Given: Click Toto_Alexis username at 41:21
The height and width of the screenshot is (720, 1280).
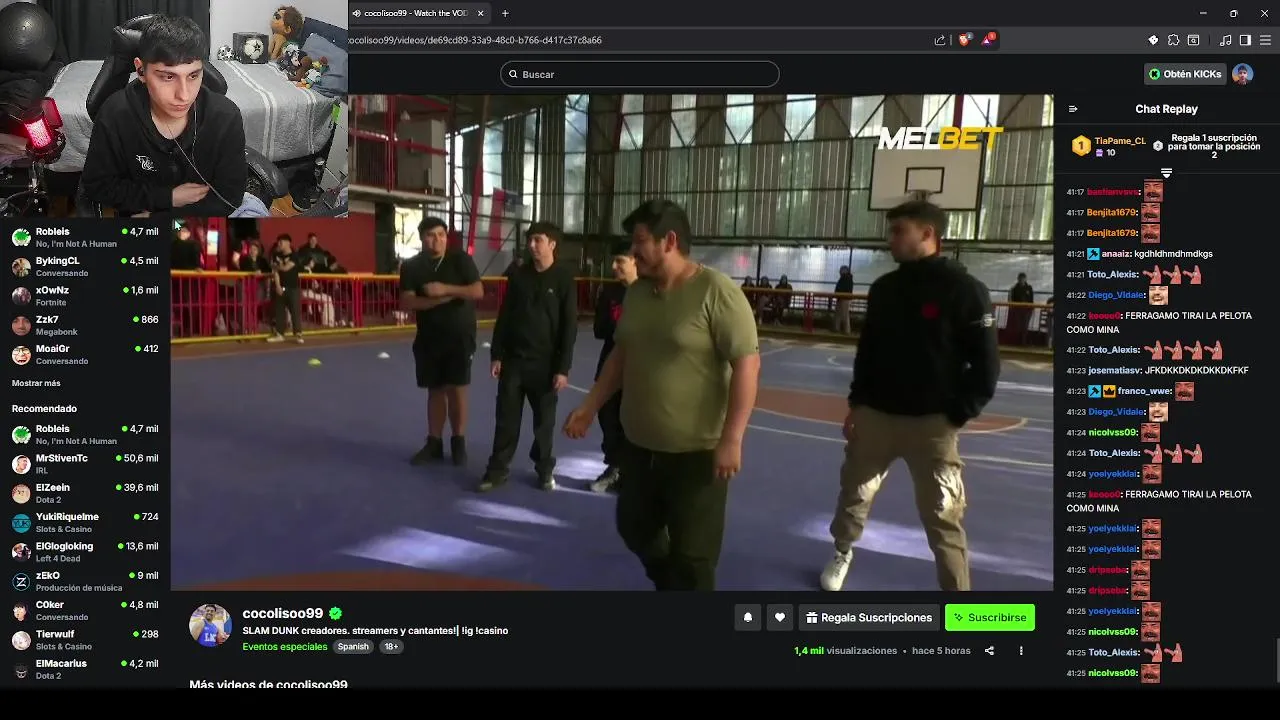Looking at the screenshot, I should [1113, 275].
